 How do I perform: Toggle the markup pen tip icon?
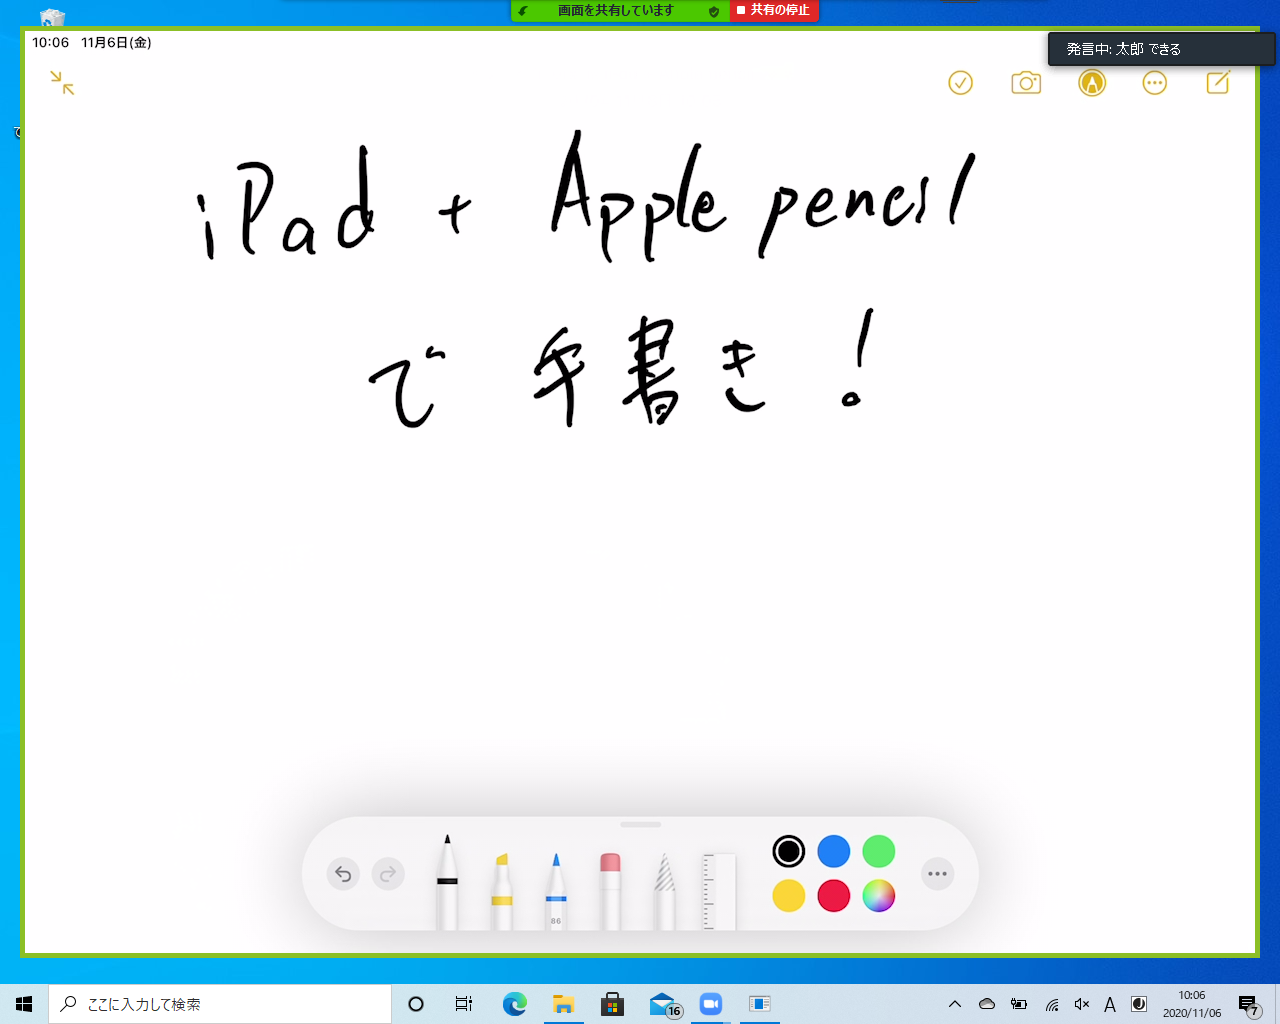pyautogui.click(x=1092, y=83)
